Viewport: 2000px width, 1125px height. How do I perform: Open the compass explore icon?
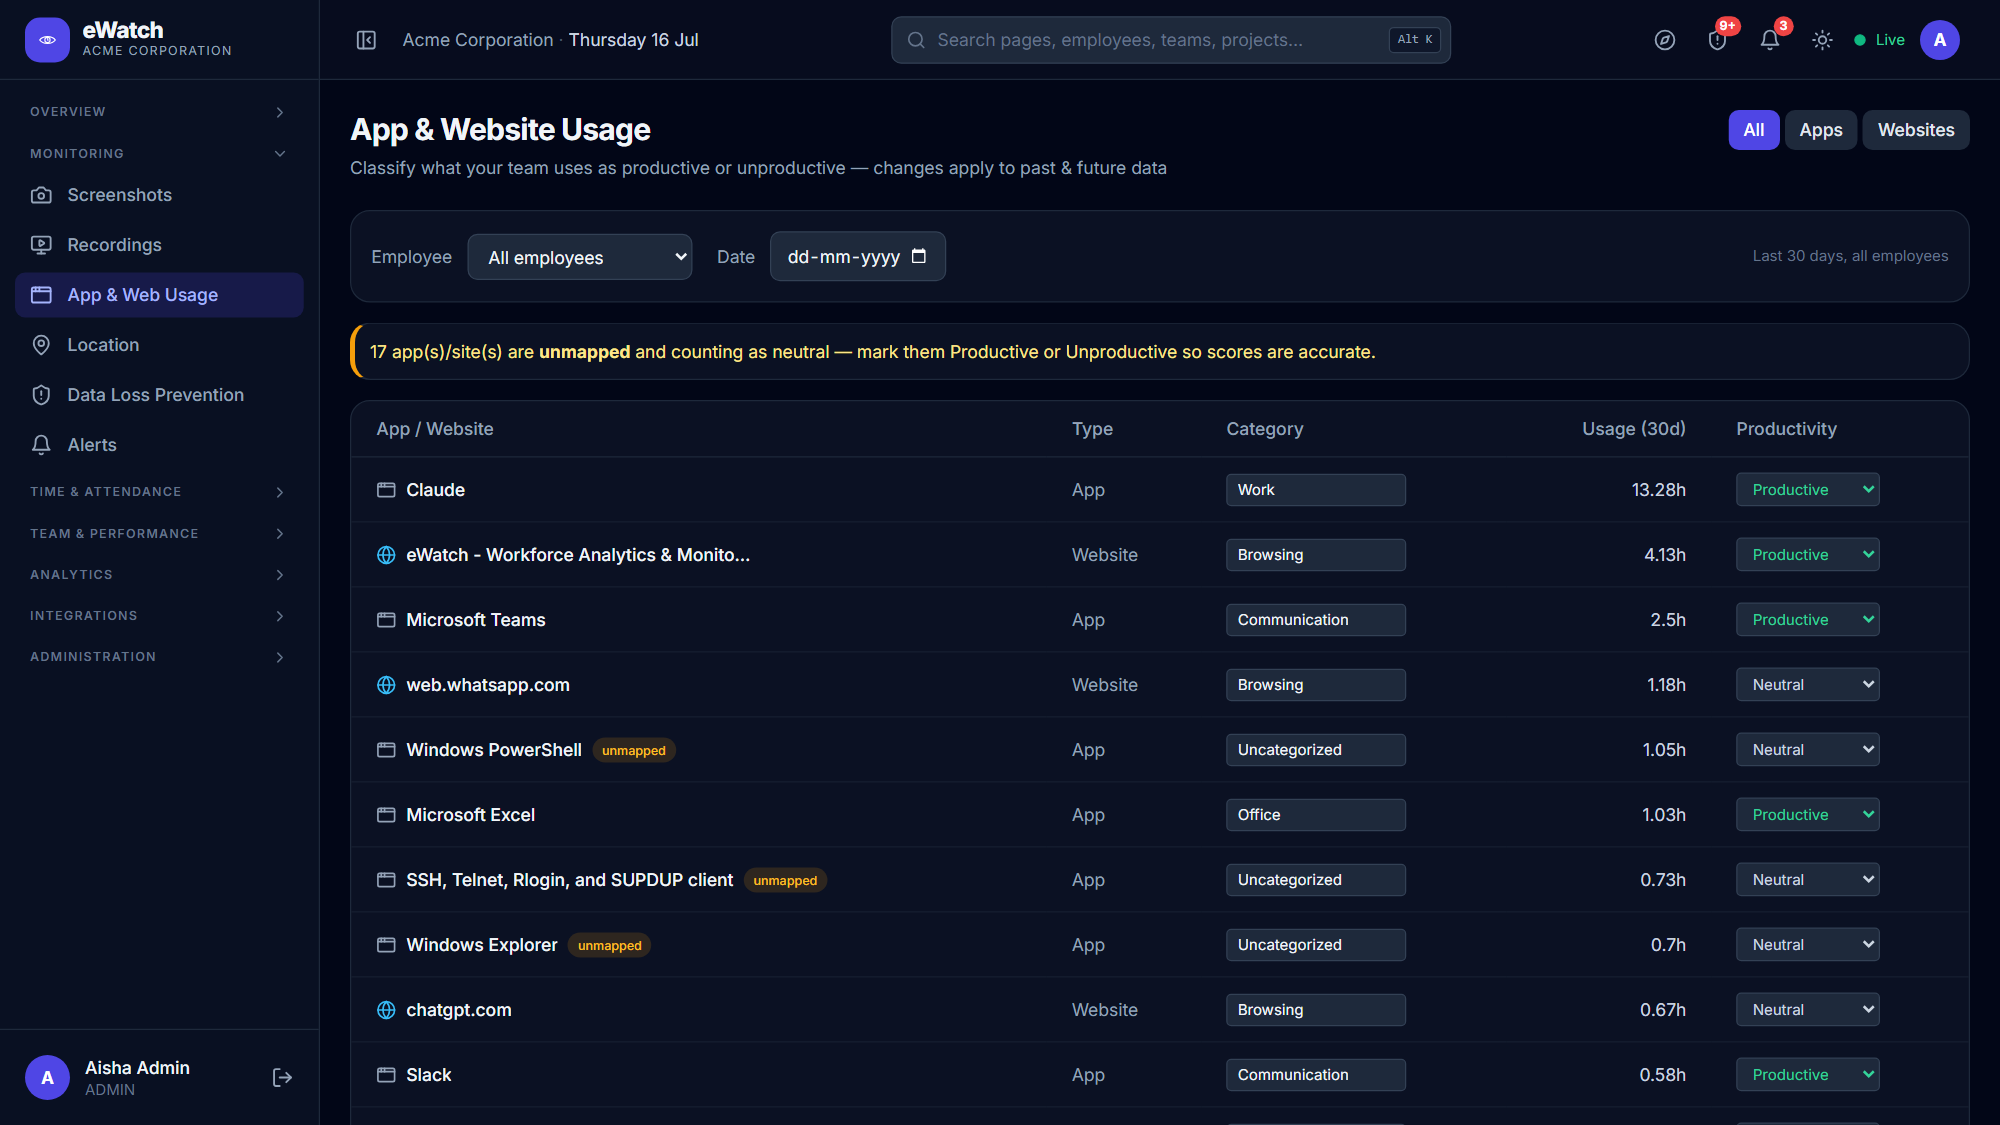click(1664, 40)
